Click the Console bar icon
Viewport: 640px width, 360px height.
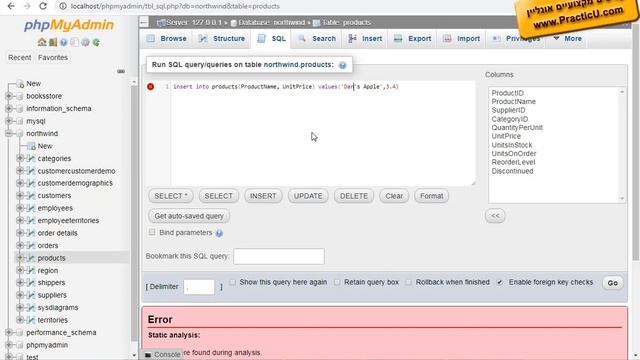pyautogui.click(x=148, y=355)
